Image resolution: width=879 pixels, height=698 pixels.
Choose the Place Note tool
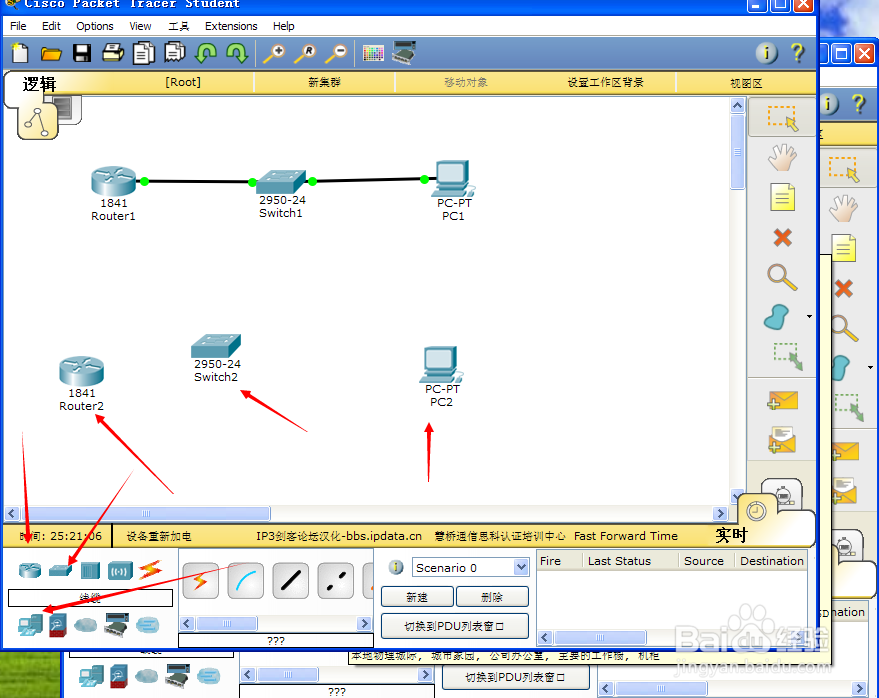tap(783, 197)
